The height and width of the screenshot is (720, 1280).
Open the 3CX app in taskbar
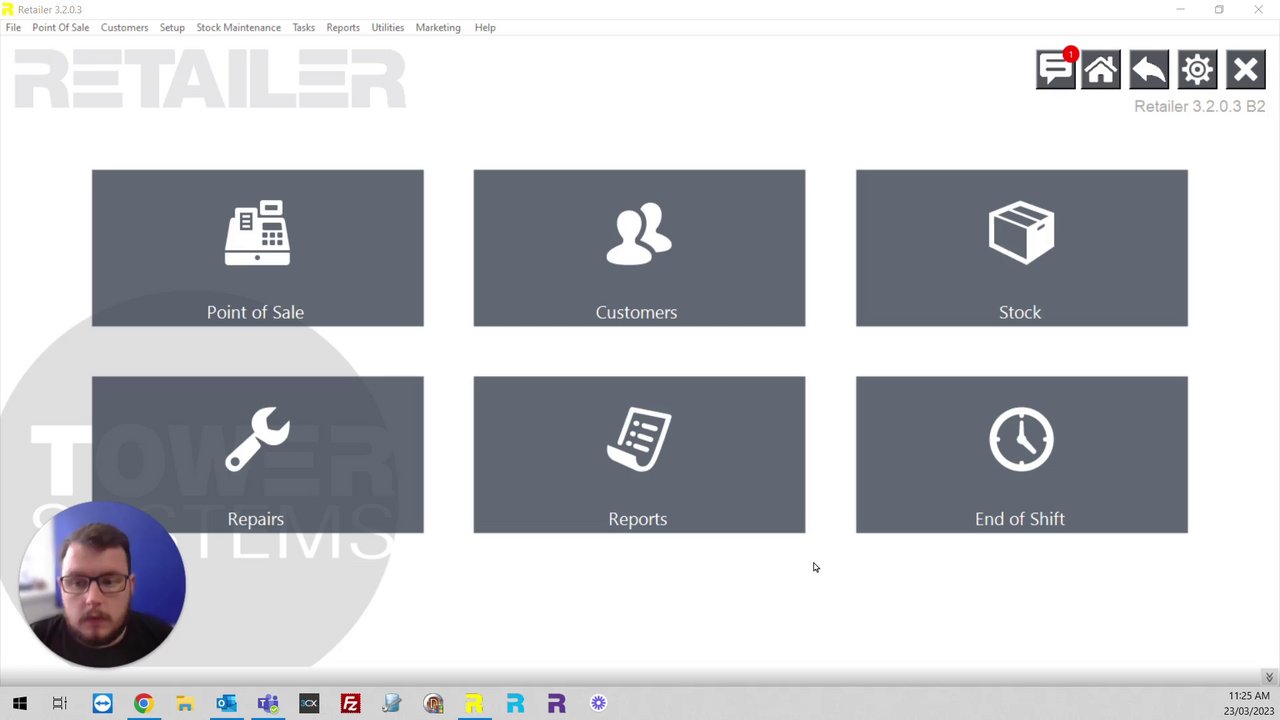[309, 703]
